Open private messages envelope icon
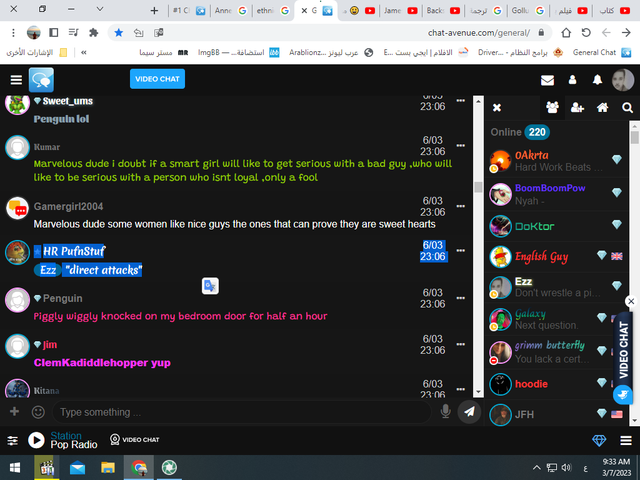 click(547, 80)
